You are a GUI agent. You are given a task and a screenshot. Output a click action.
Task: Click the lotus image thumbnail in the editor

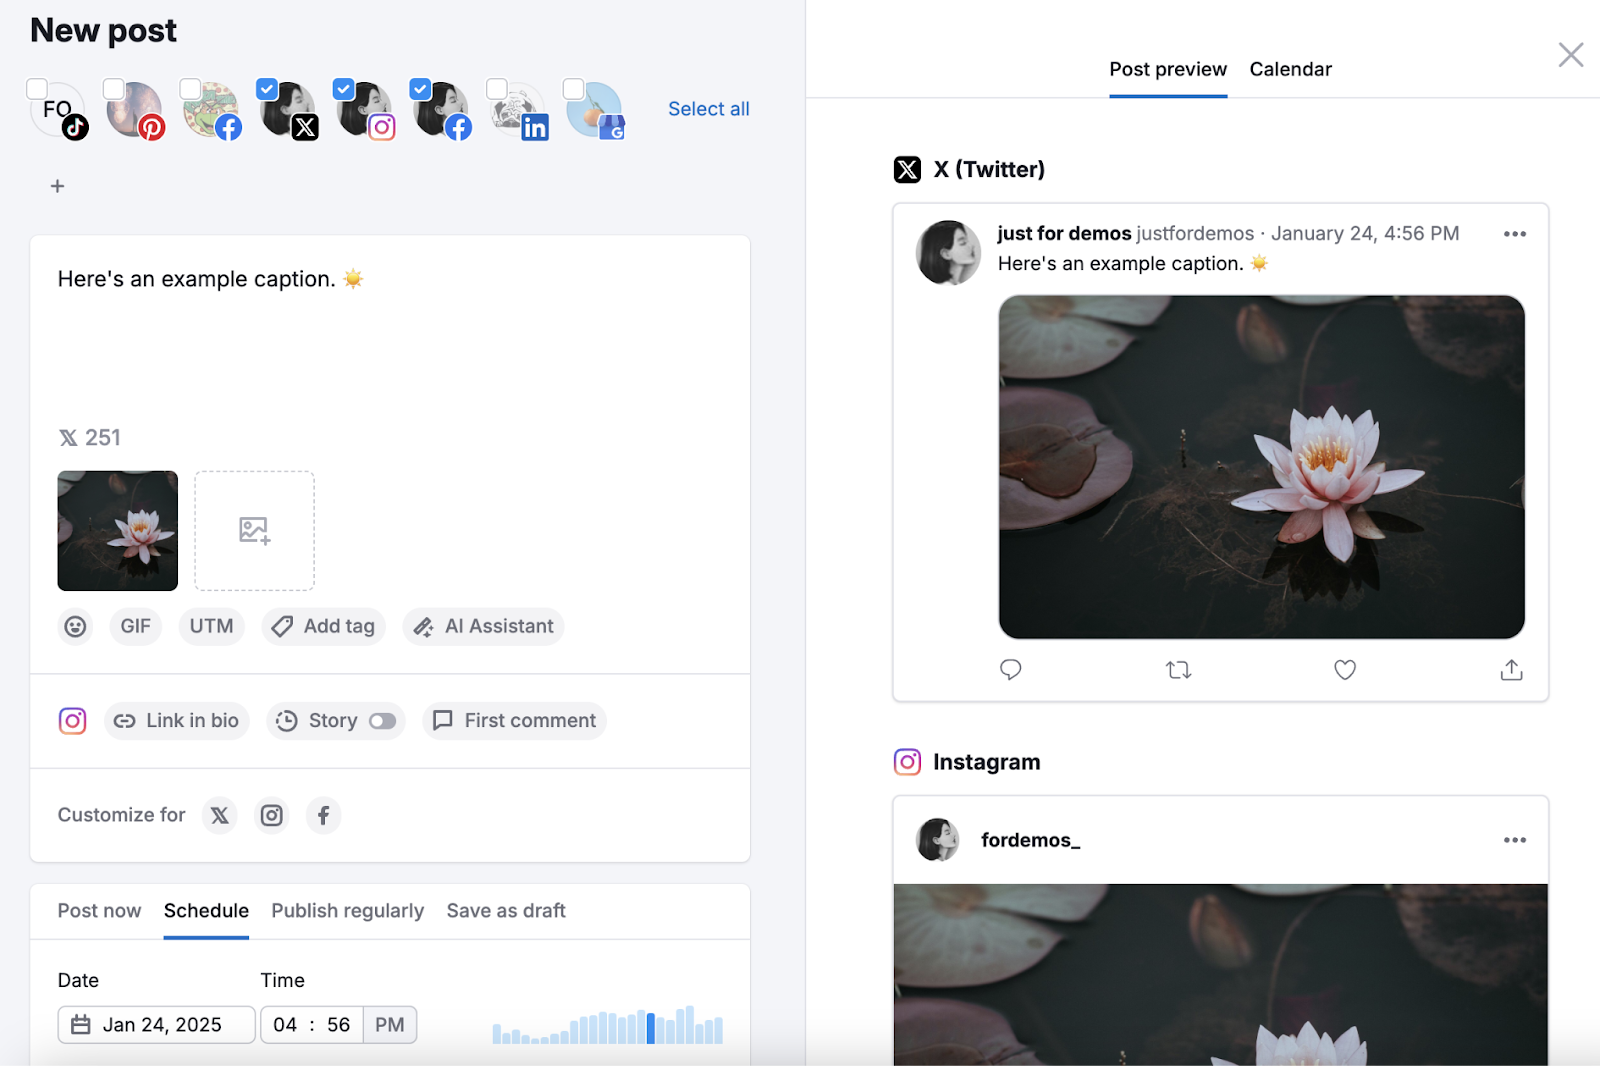pos(117,531)
